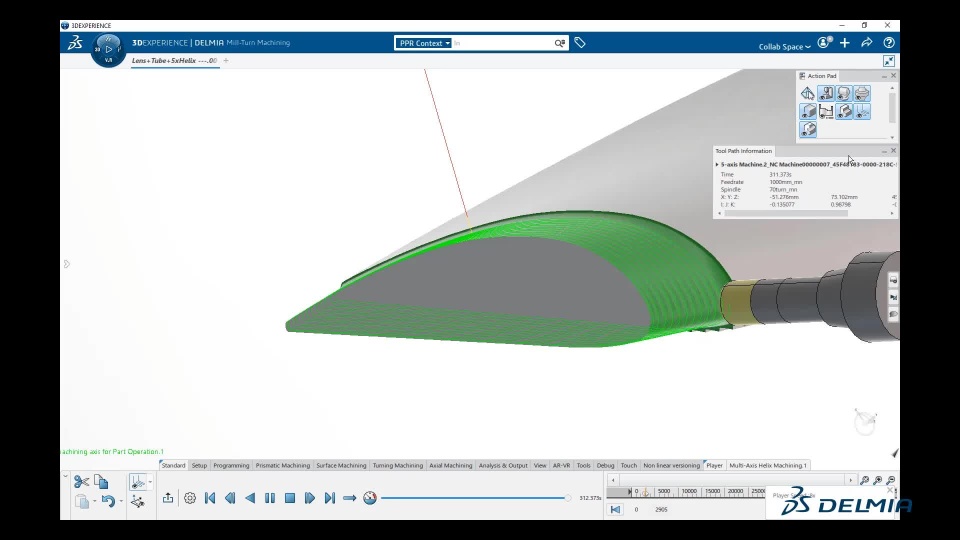
Task: Toggle the last Action Pad visibility icon
Action: [808, 129]
